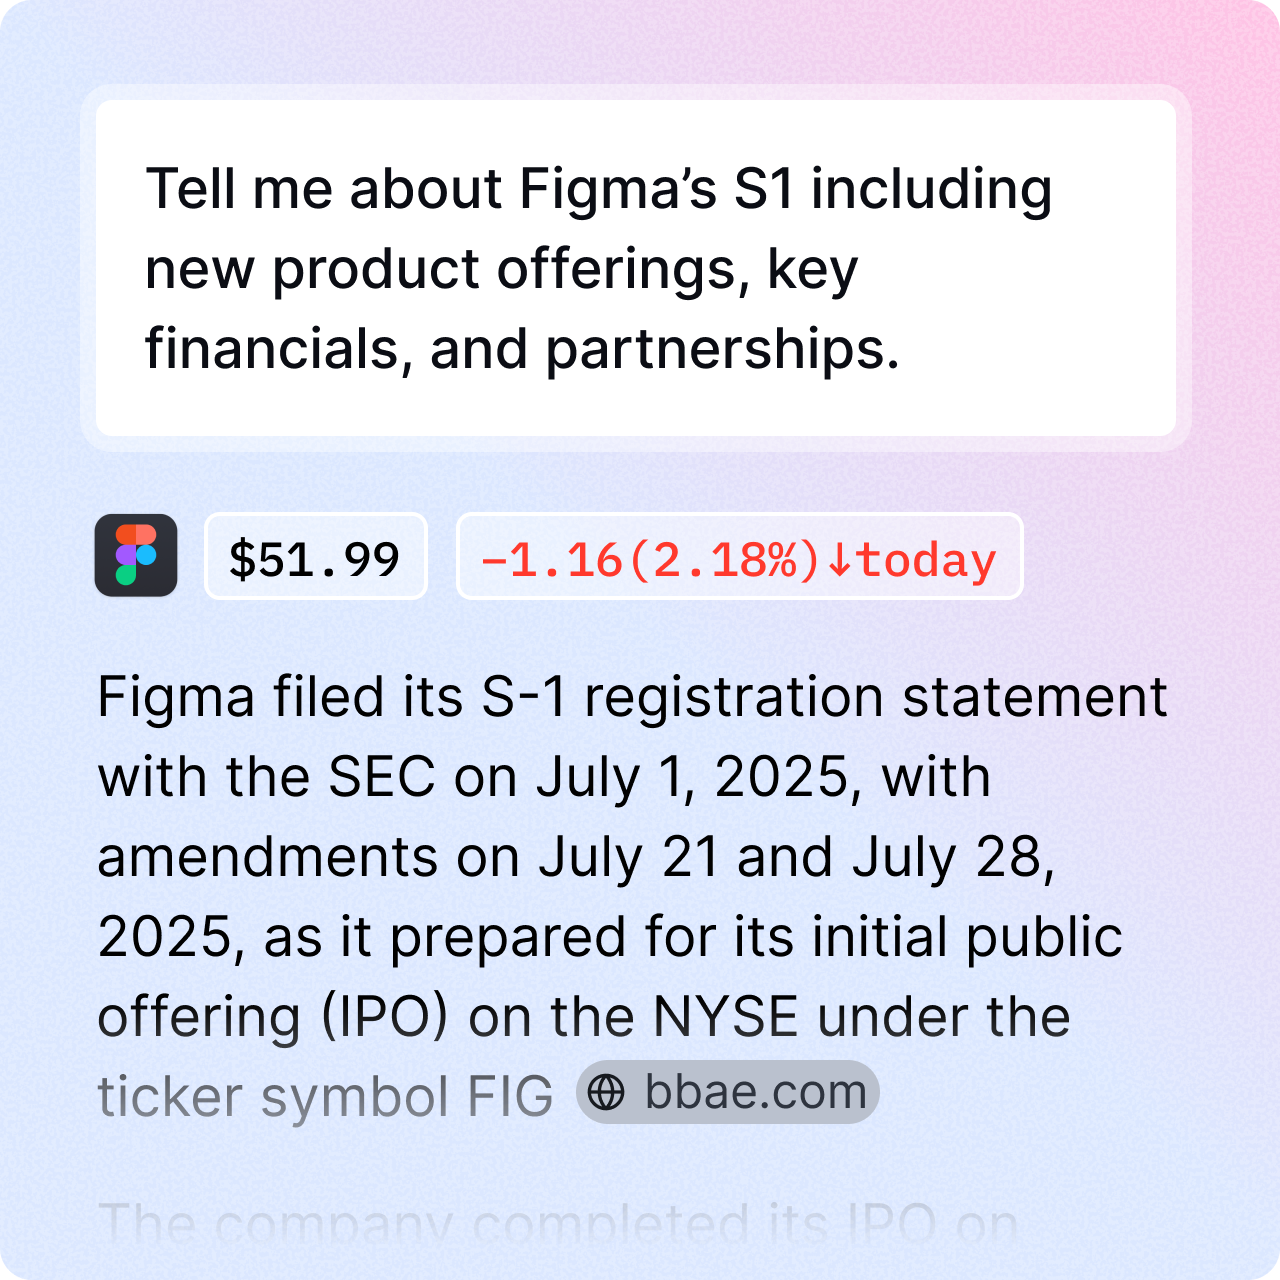The image size is (1280, 1280).
Task: Click the globe icon beside bbae.com
Action: (606, 1092)
